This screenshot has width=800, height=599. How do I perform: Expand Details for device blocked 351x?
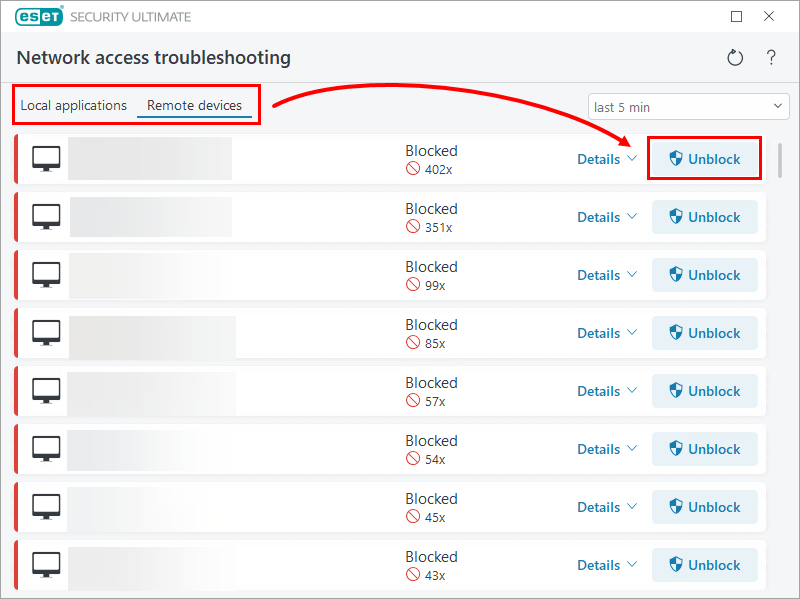606,217
